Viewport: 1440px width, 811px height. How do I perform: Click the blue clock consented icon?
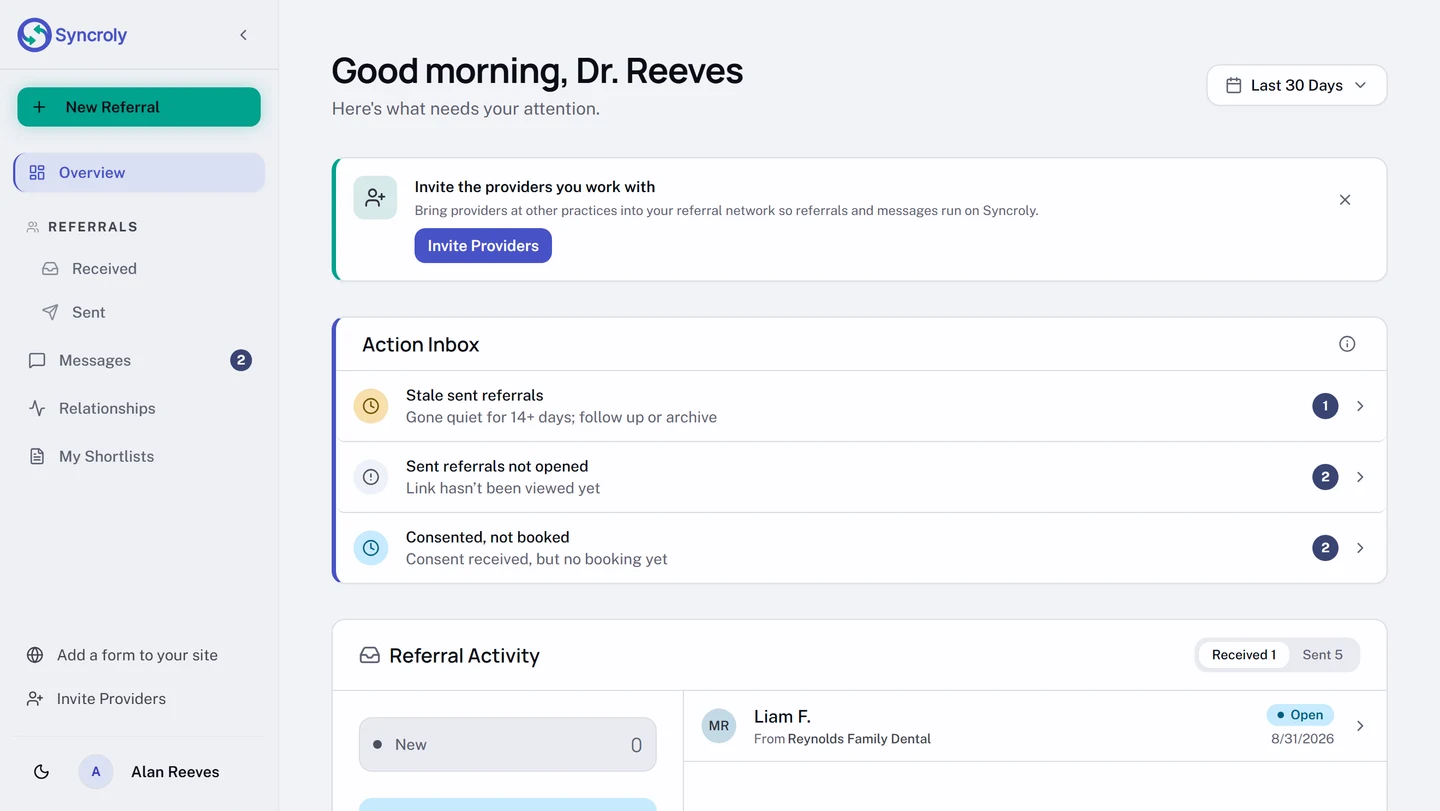pos(371,548)
